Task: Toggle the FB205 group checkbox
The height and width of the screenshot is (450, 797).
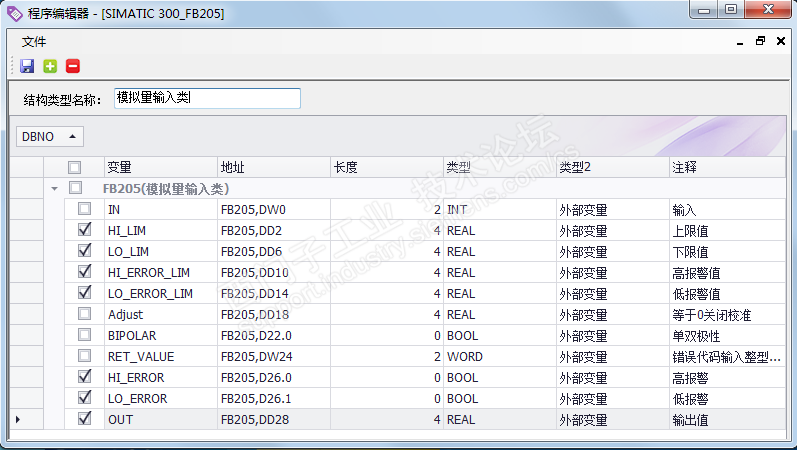Action: pyautogui.click(x=75, y=188)
